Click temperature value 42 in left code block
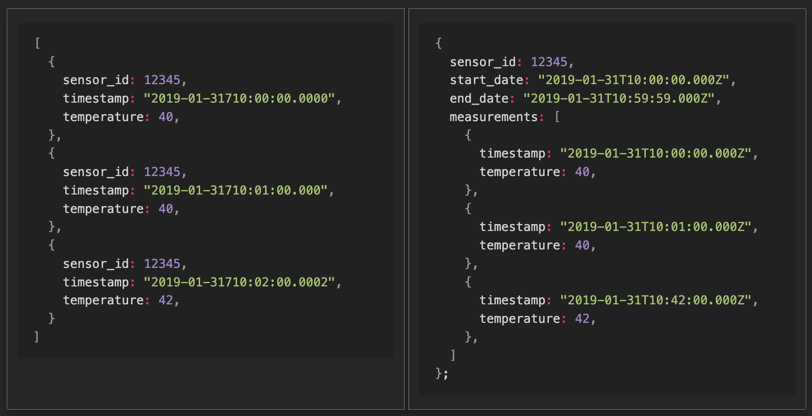 164,300
